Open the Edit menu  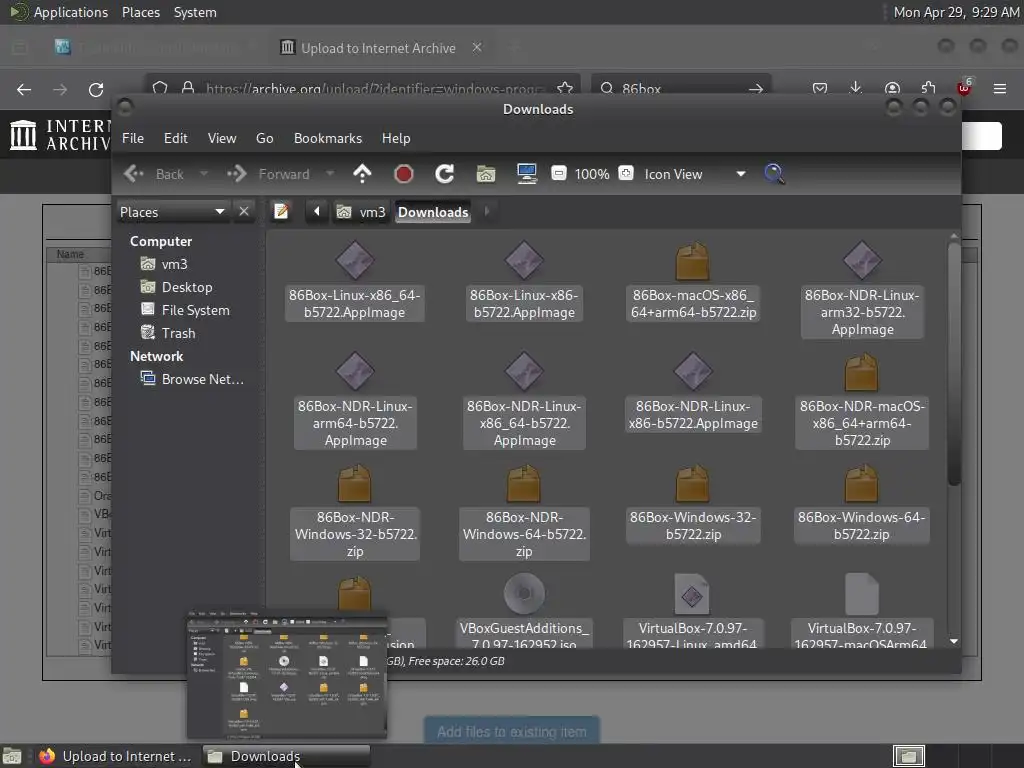pos(176,138)
